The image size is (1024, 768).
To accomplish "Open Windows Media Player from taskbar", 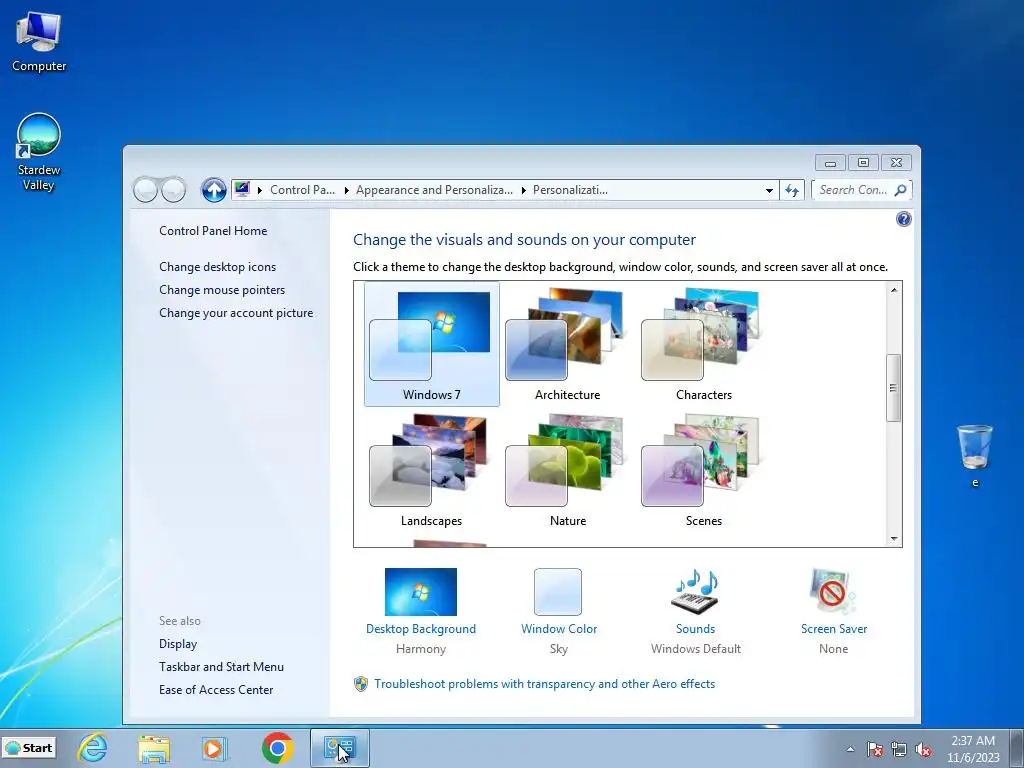I will (214, 748).
